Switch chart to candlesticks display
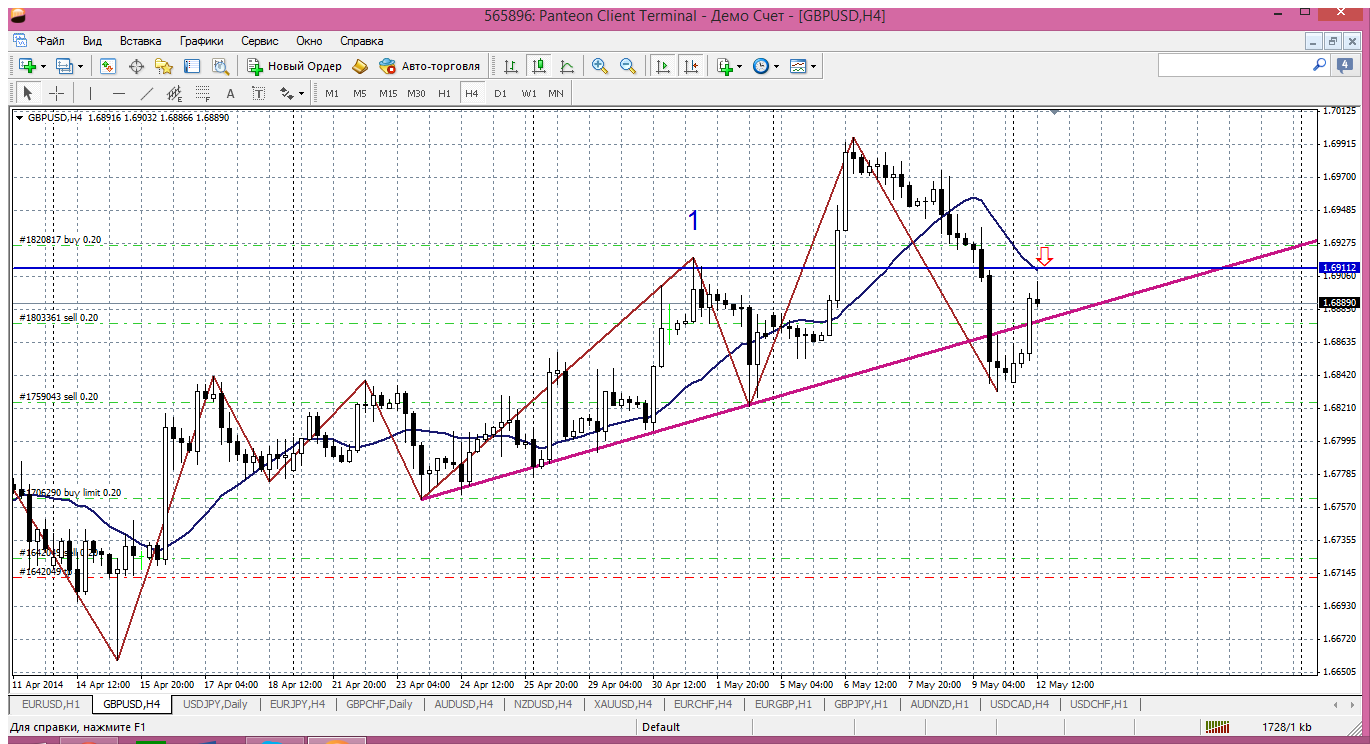The width and height of the screenshot is (1370, 744). coord(539,66)
